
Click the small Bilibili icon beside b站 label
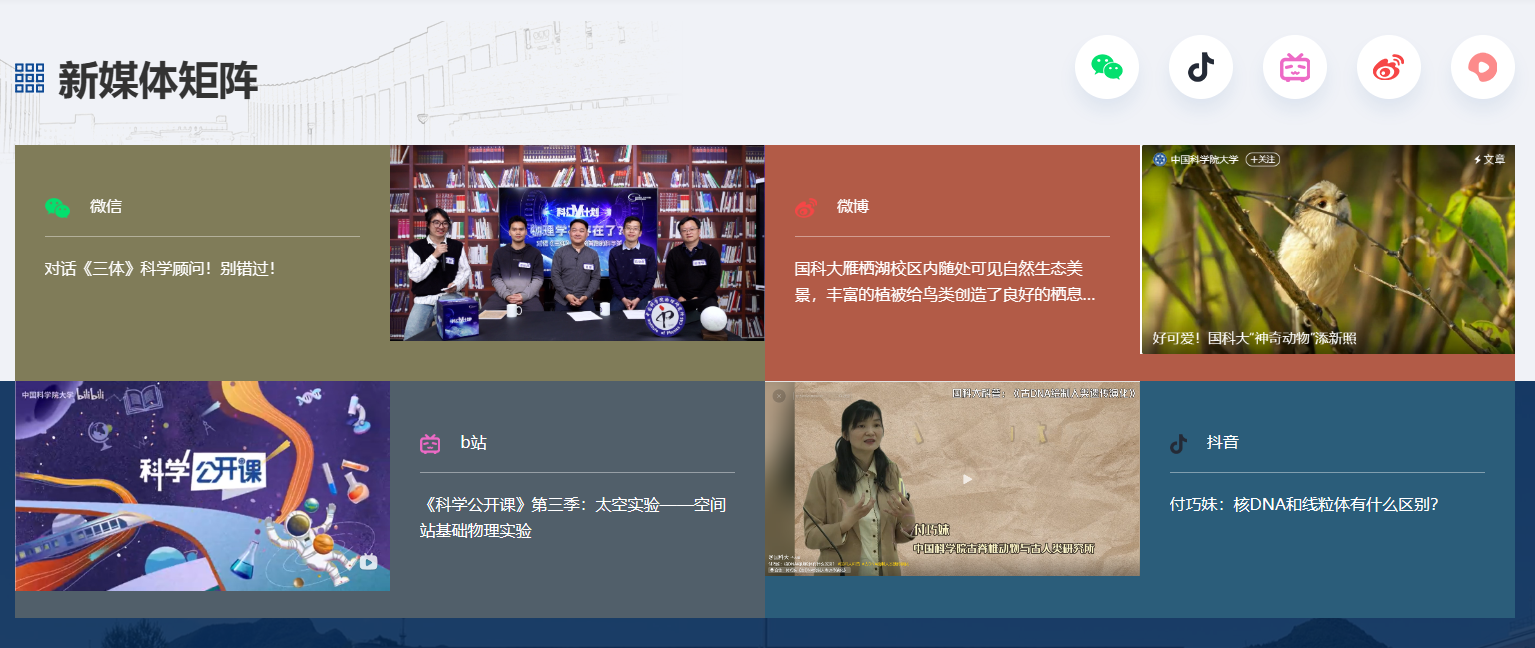pyautogui.click(x=430, y=443)
